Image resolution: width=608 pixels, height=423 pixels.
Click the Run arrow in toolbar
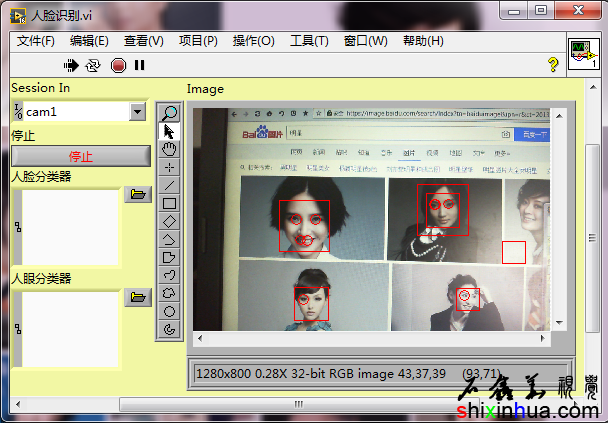[x=71, y=65]
